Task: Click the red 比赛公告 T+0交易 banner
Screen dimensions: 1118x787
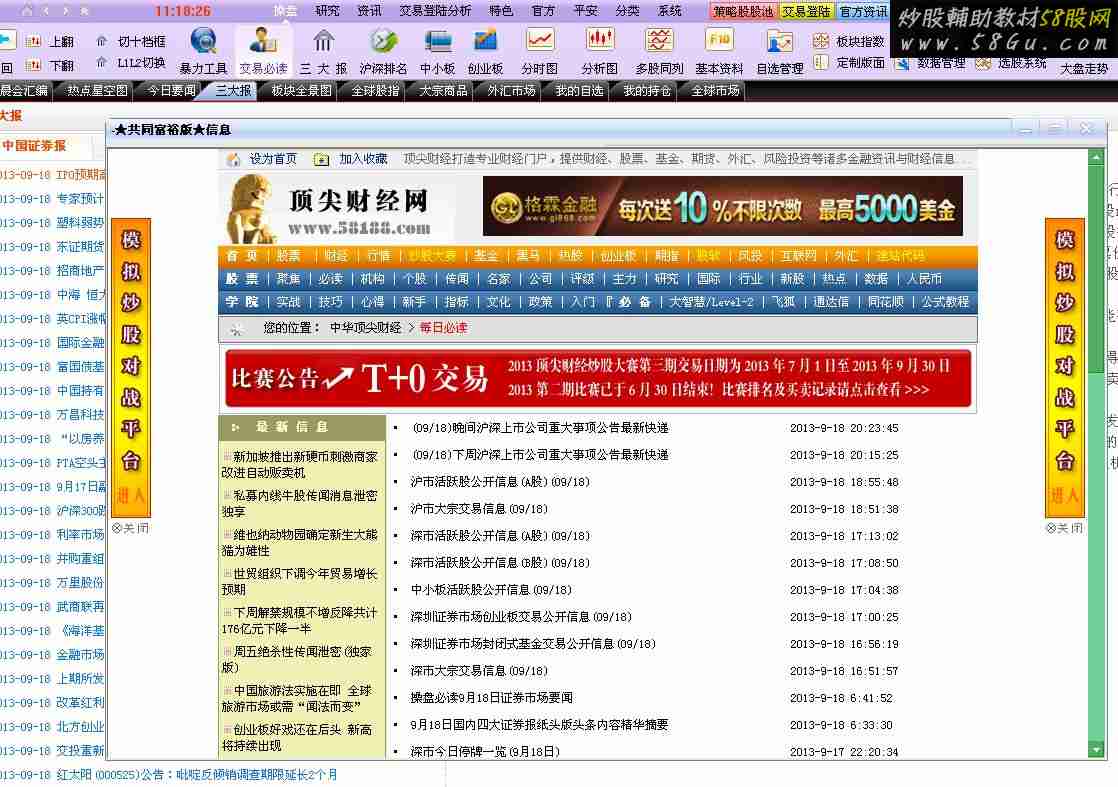Action: click(x=598, y=379)
